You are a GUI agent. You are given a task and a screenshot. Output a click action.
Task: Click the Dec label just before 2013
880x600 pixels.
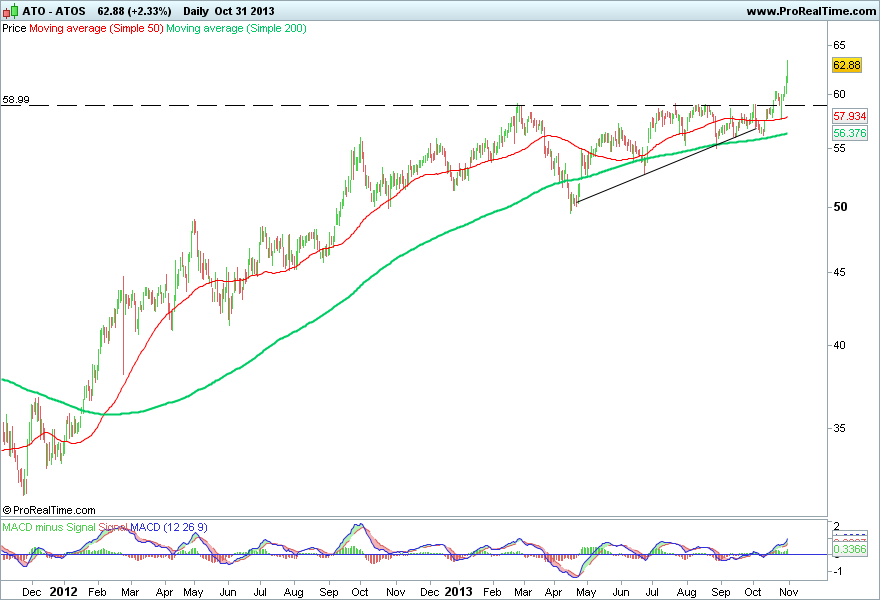point(429,592)
